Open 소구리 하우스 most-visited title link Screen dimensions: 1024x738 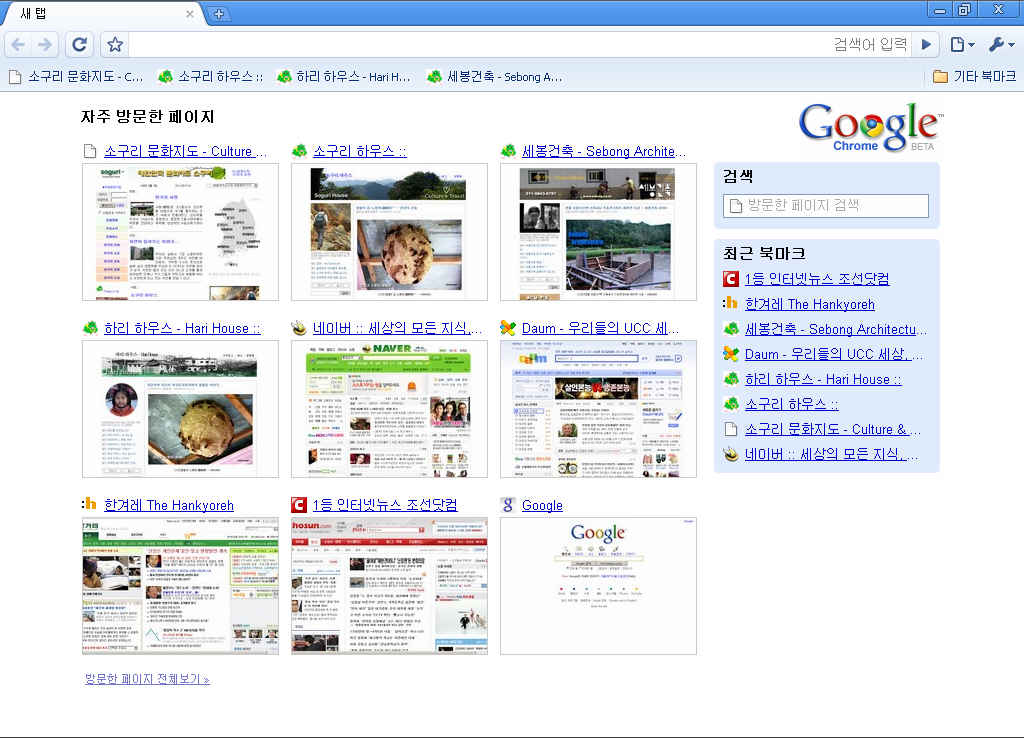coord(360,152)
